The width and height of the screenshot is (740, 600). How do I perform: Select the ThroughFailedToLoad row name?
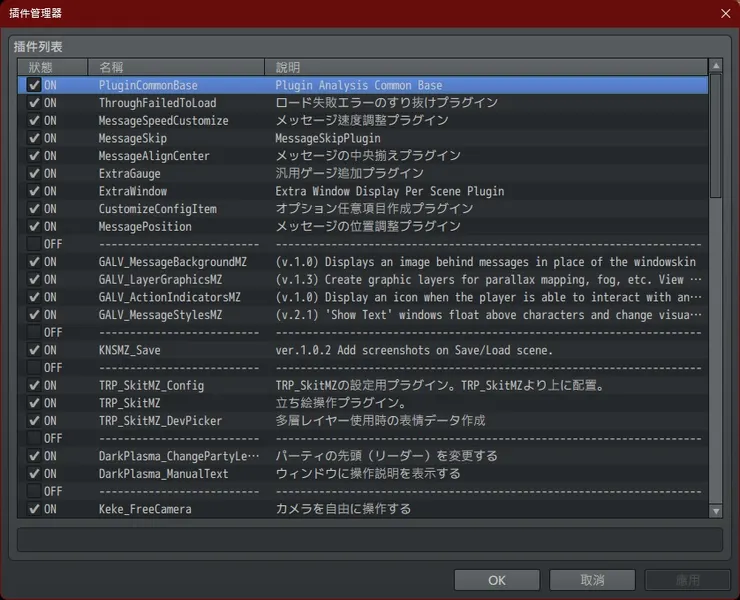[x=158, y=103]
